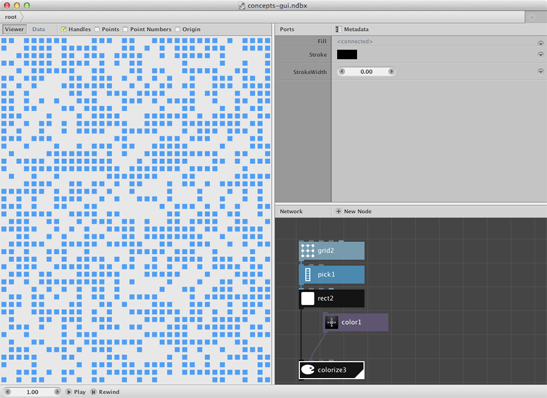
Task: Switch to the Data tab
Action: pos(38,29)
